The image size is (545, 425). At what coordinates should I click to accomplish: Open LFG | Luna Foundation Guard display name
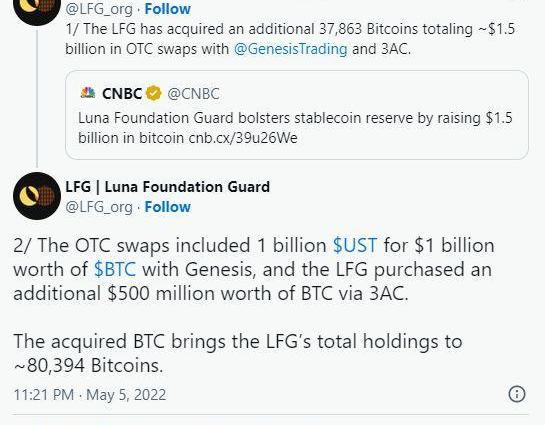coord(168,187)
